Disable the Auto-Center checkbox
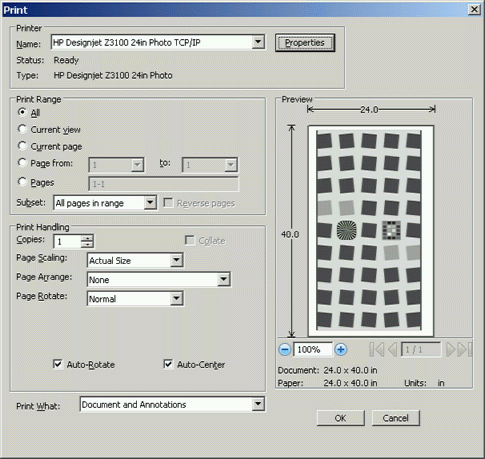 tap(168, 364)
